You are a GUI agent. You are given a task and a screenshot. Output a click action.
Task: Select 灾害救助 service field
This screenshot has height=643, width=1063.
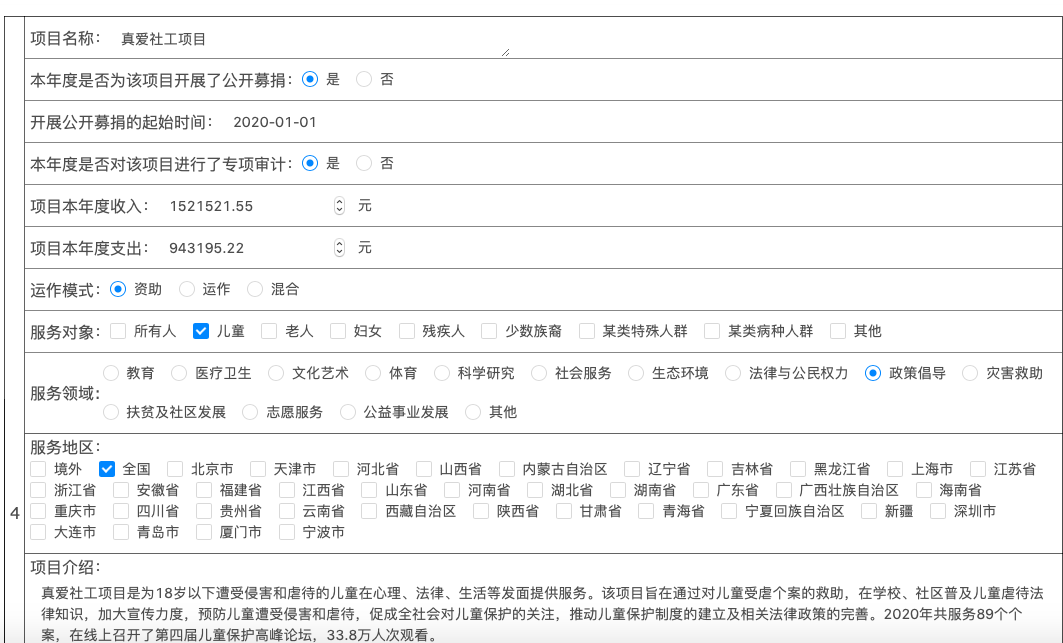970,373
